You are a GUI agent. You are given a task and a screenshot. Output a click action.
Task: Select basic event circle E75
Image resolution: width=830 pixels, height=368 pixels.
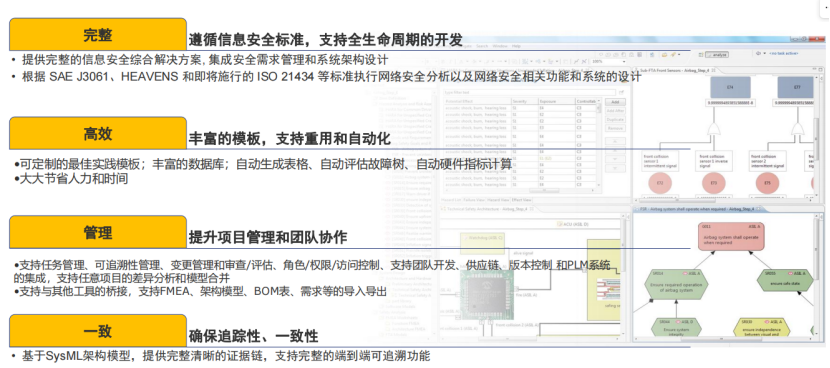coord(768,183)
